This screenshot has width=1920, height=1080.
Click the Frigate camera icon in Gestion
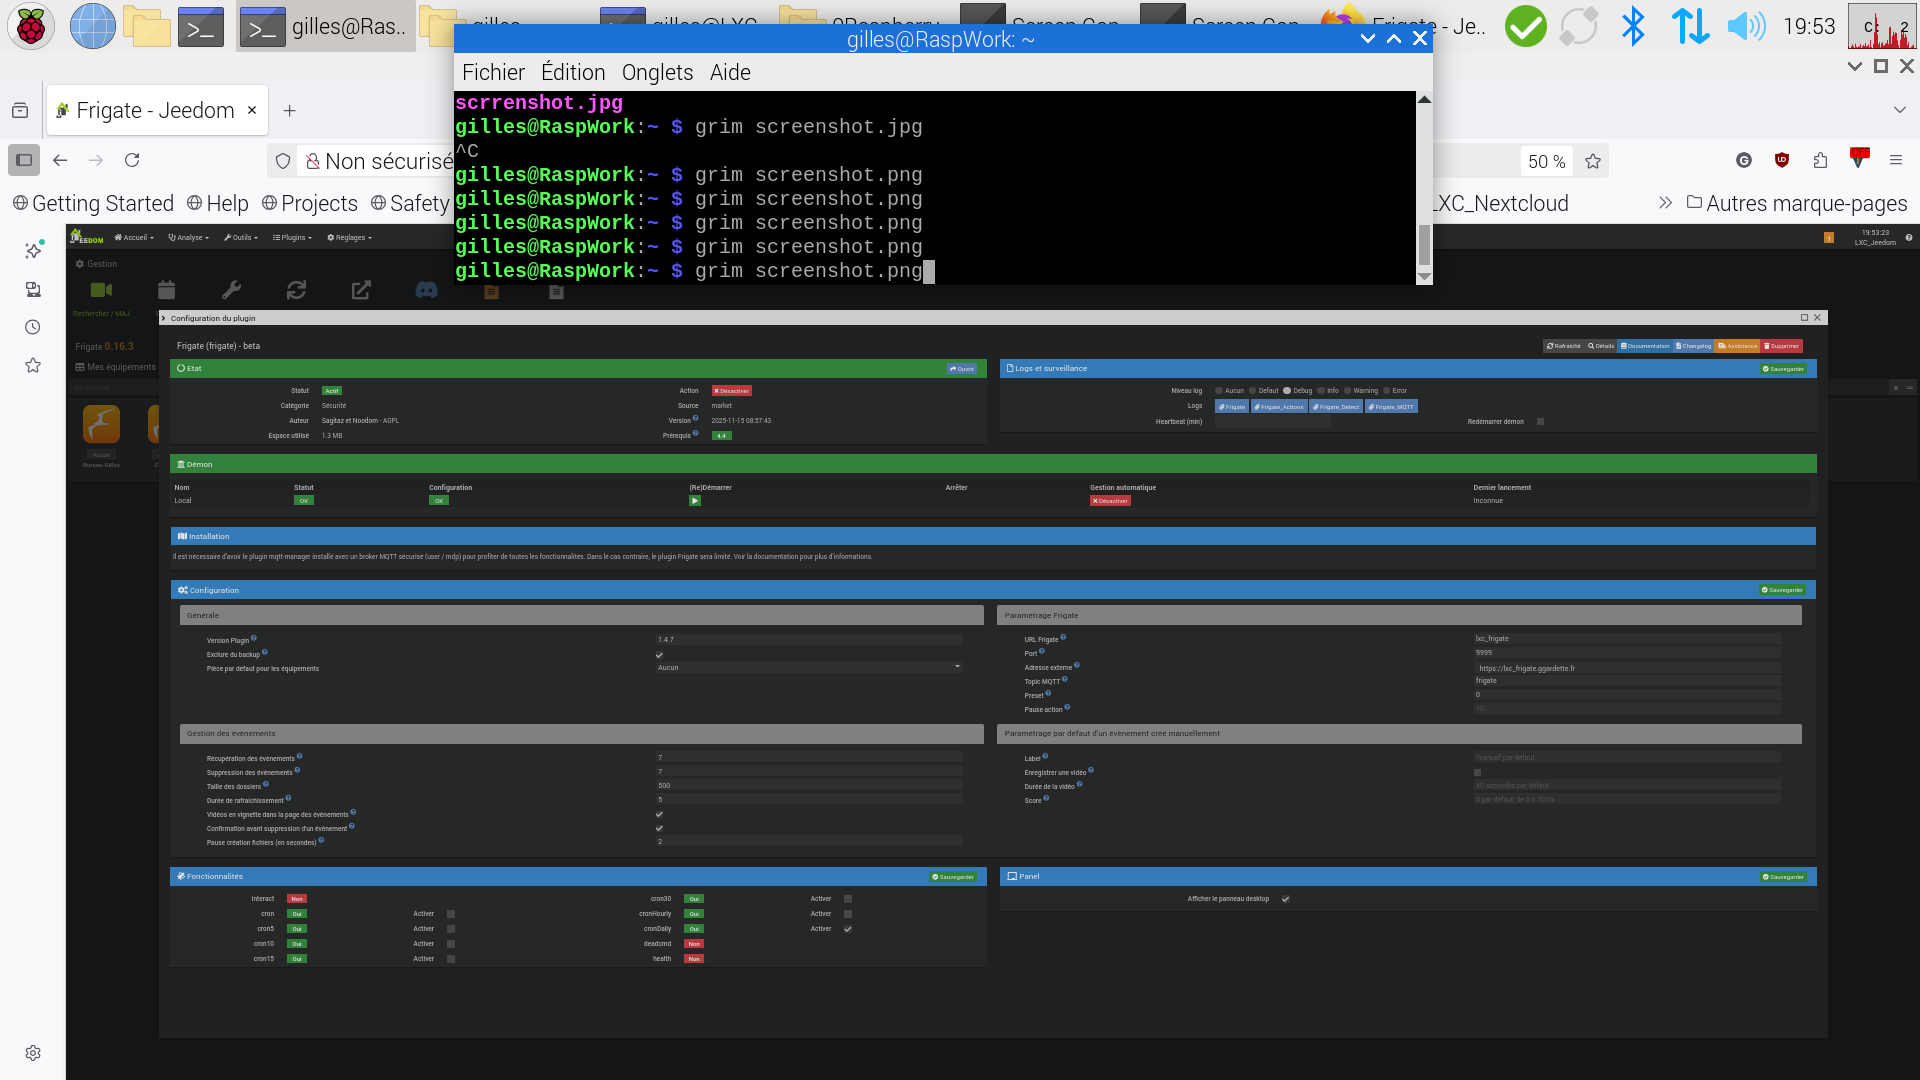coord(101,290)
